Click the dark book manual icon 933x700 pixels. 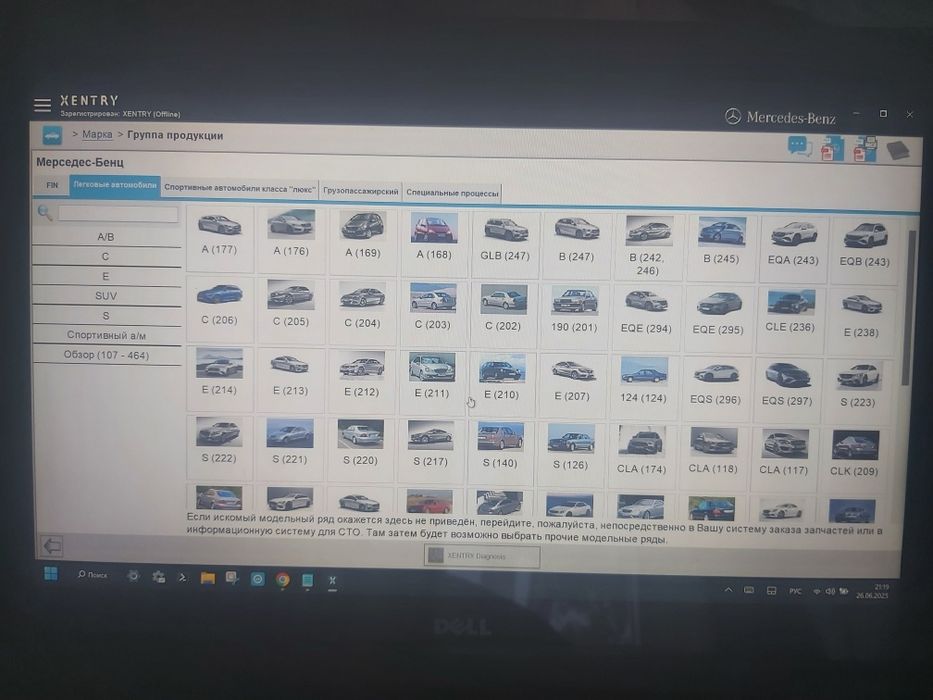898,150
